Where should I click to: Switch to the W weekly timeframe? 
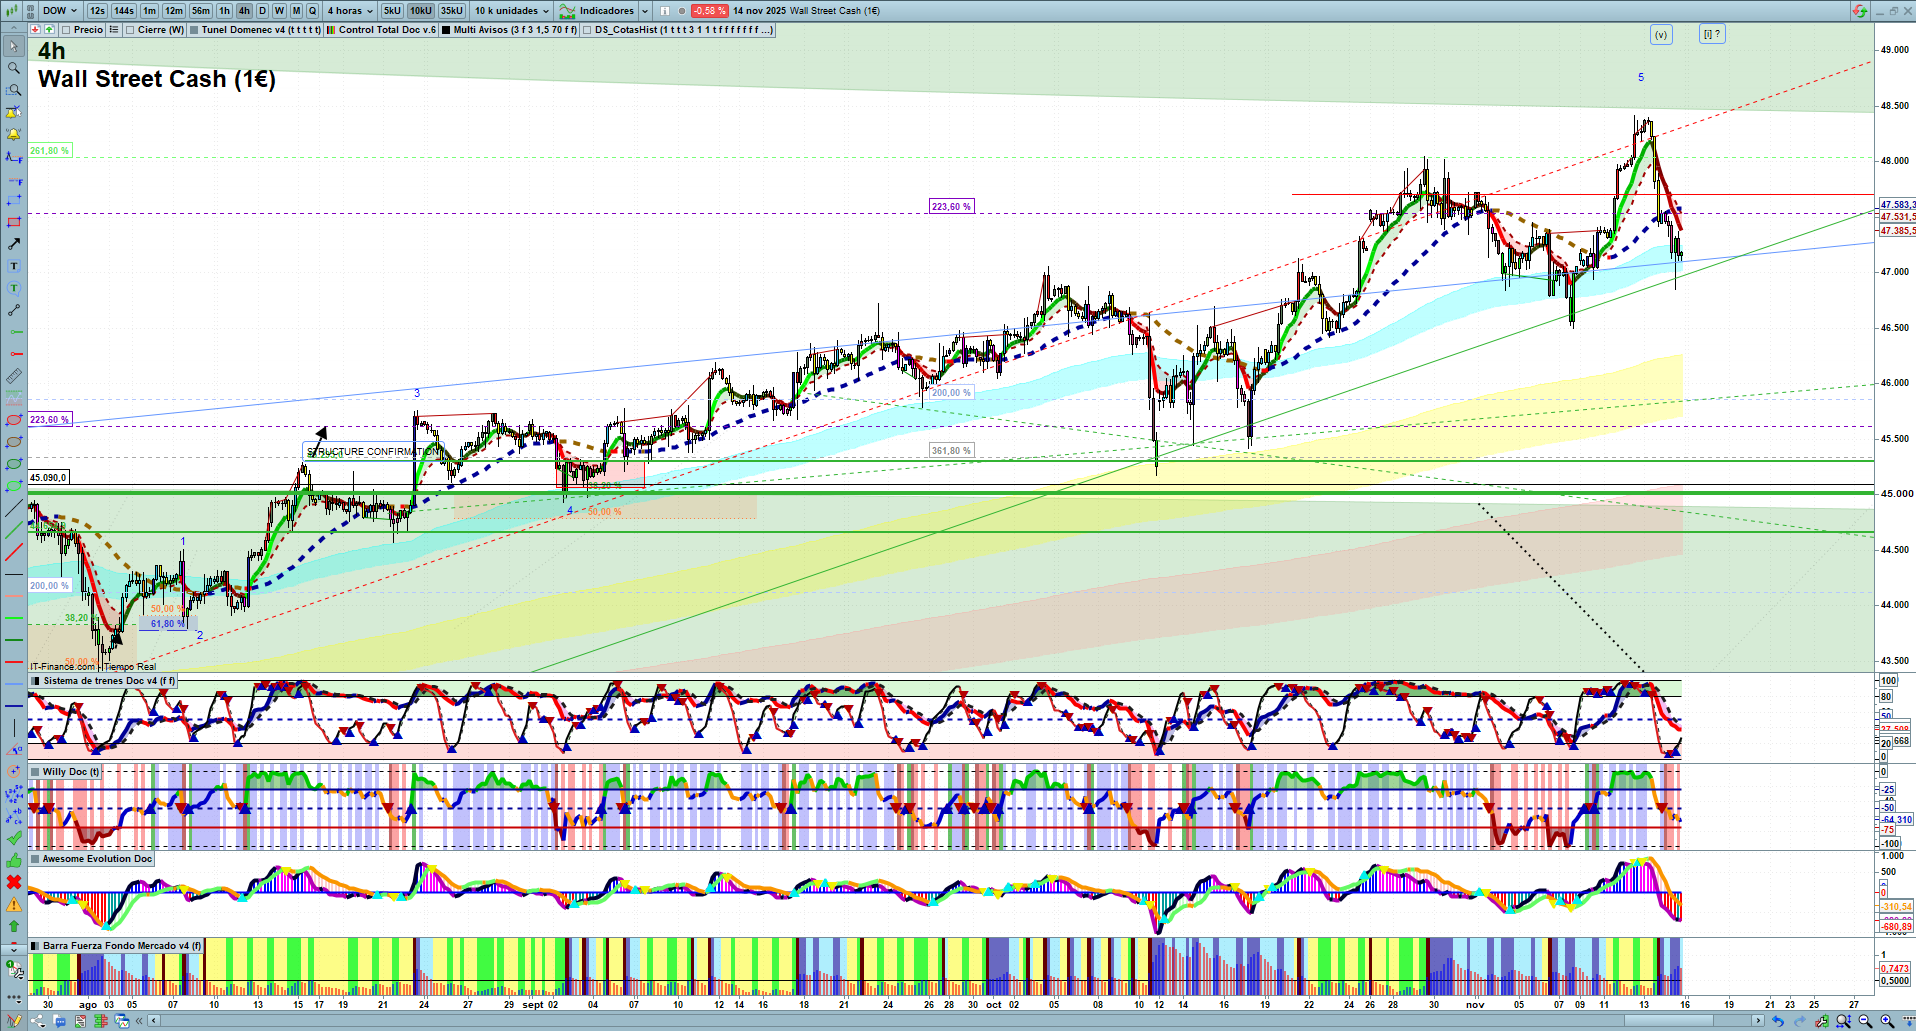click(279, 11)
